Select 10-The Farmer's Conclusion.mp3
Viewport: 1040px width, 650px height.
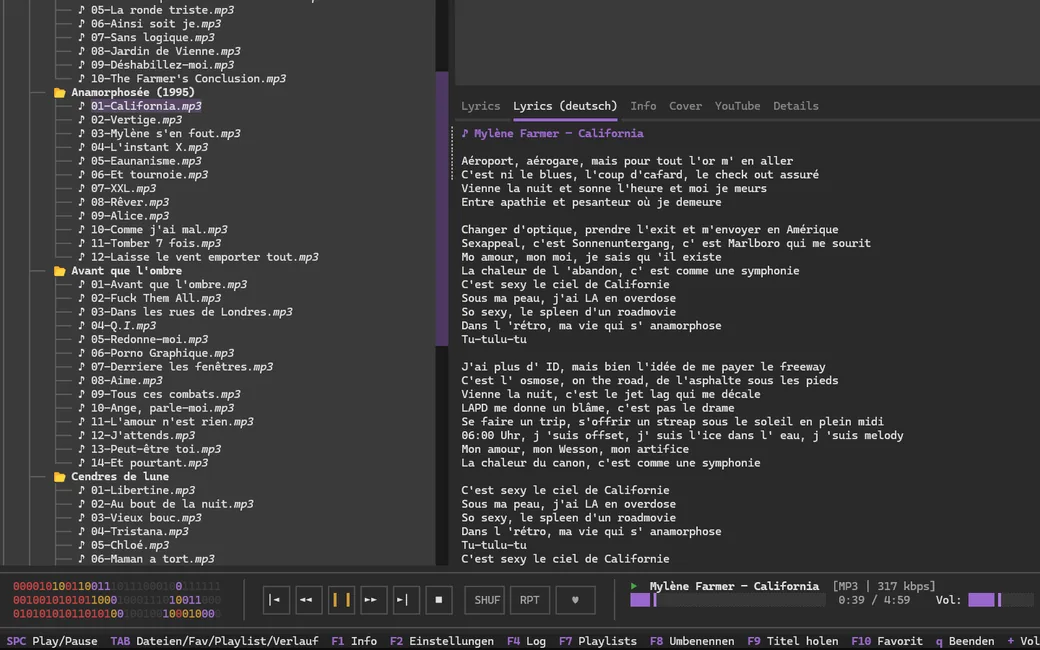click(188, 79)
